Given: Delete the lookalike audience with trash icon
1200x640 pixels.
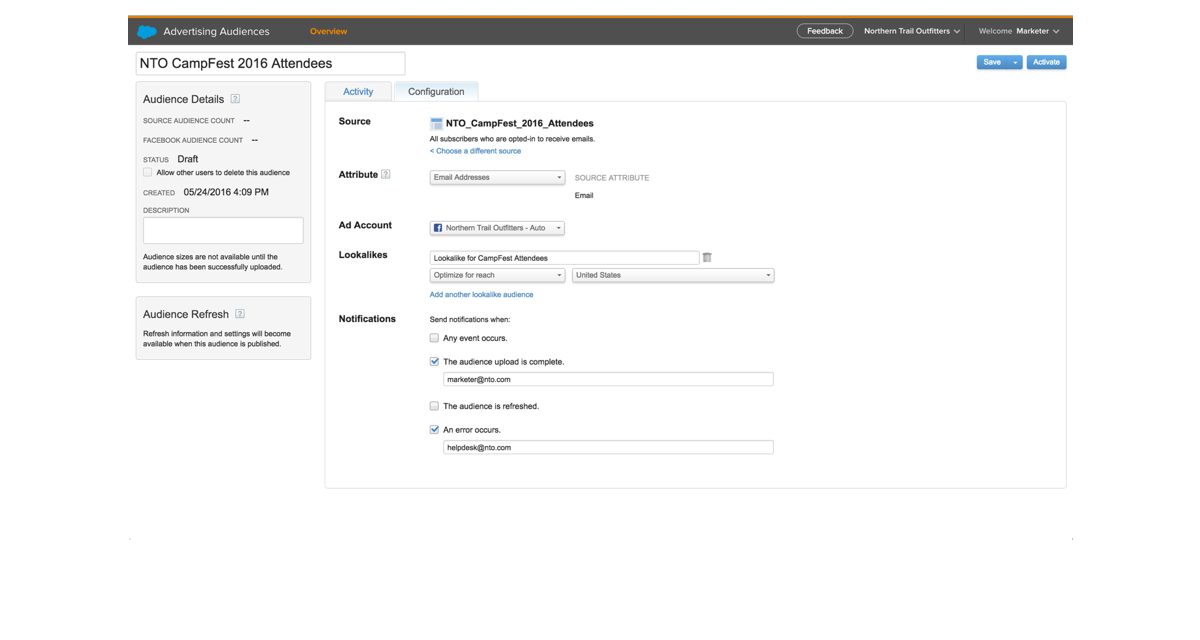Looking at the screenshot, I should pos(707,258).
